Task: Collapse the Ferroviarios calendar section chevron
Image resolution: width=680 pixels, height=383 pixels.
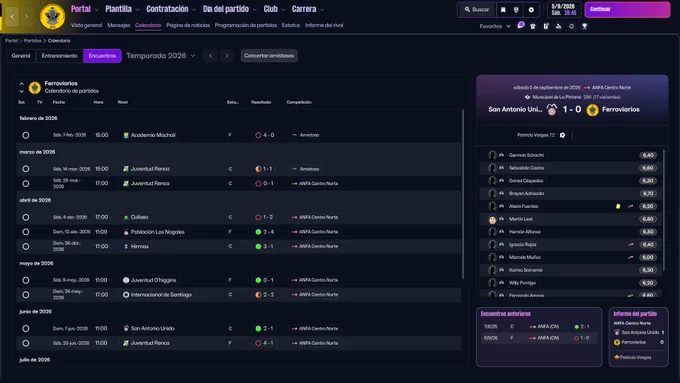Action: (x=21, y=83)
